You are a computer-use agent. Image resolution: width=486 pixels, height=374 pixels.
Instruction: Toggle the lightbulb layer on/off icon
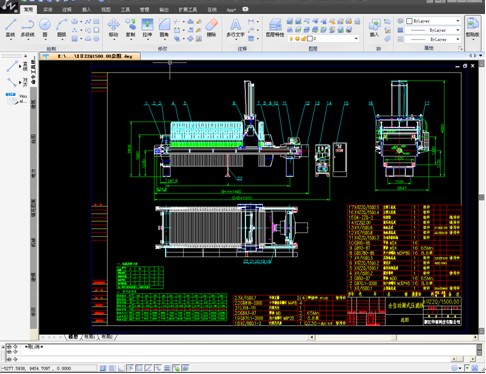pos(291,39)
